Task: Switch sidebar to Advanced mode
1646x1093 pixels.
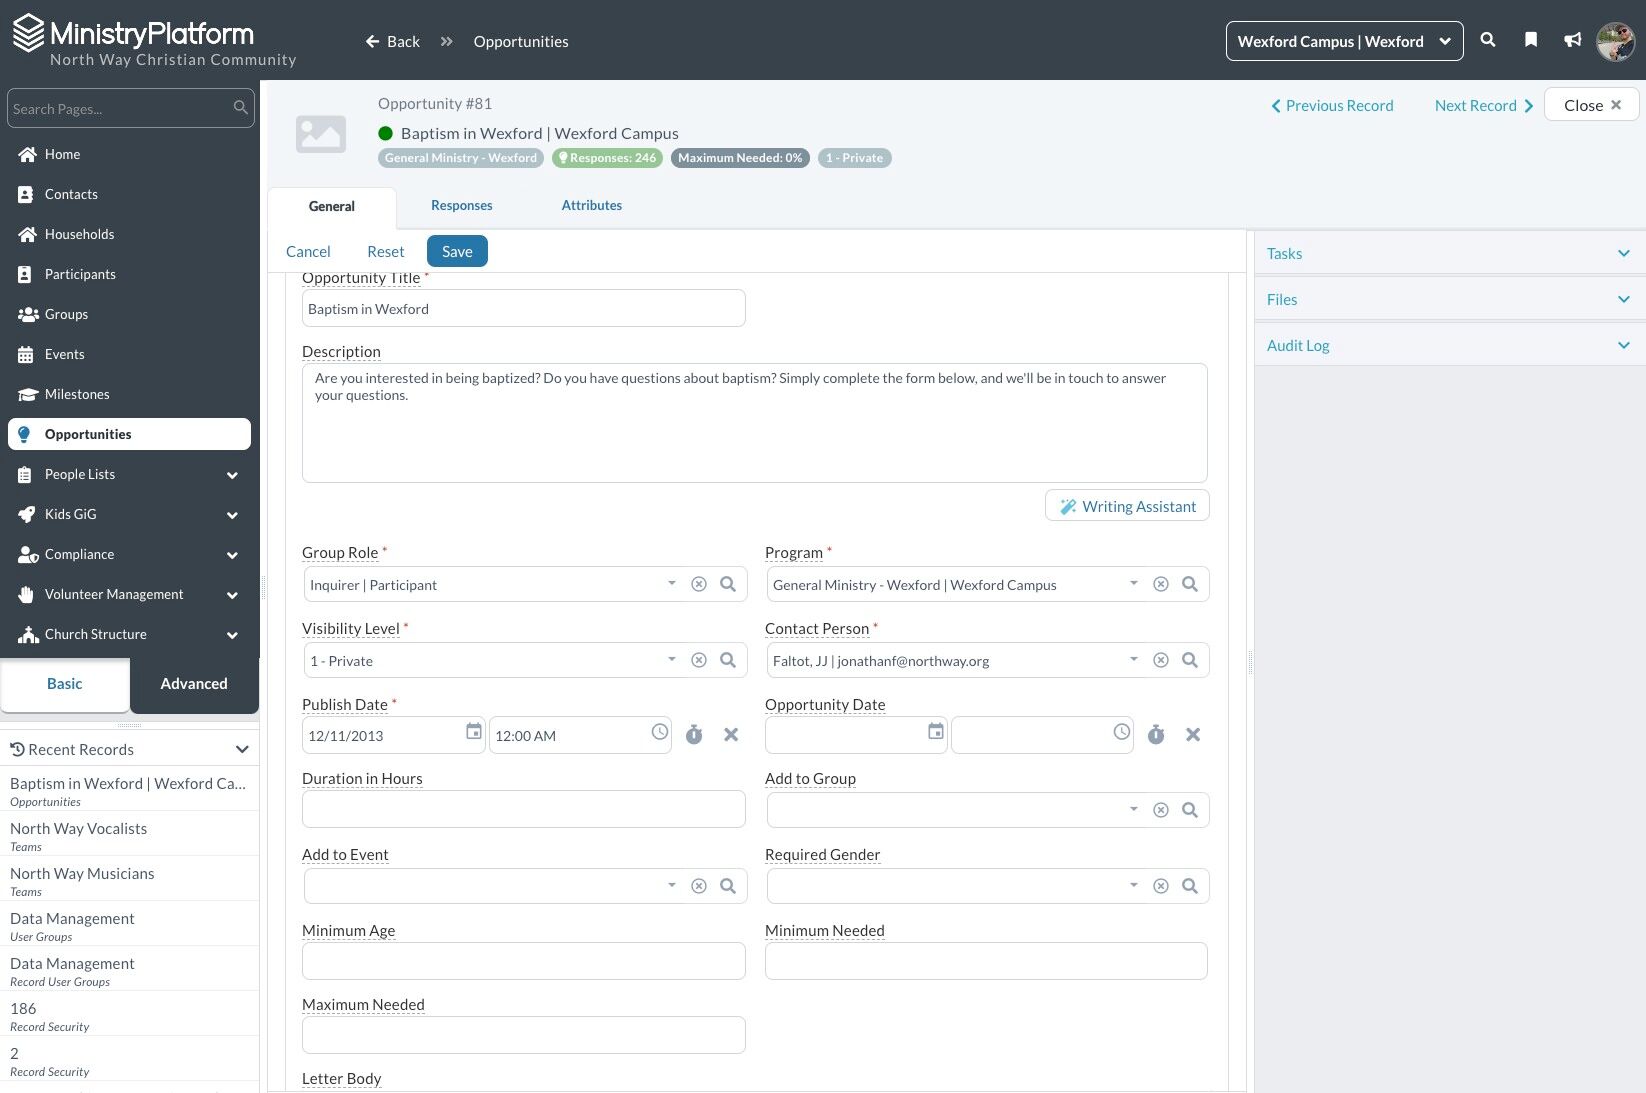Action: coord(194,684)
